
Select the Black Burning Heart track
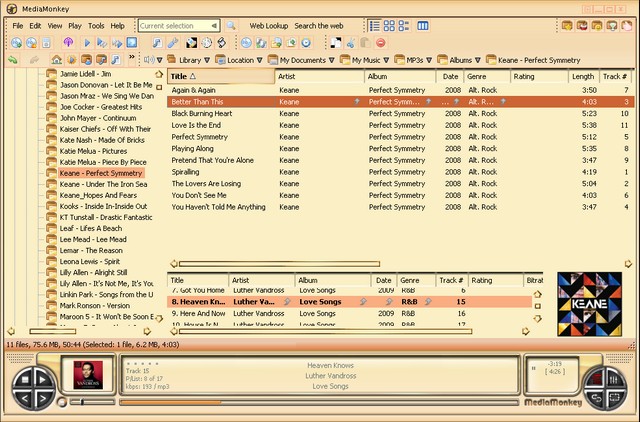pos(400,113)
